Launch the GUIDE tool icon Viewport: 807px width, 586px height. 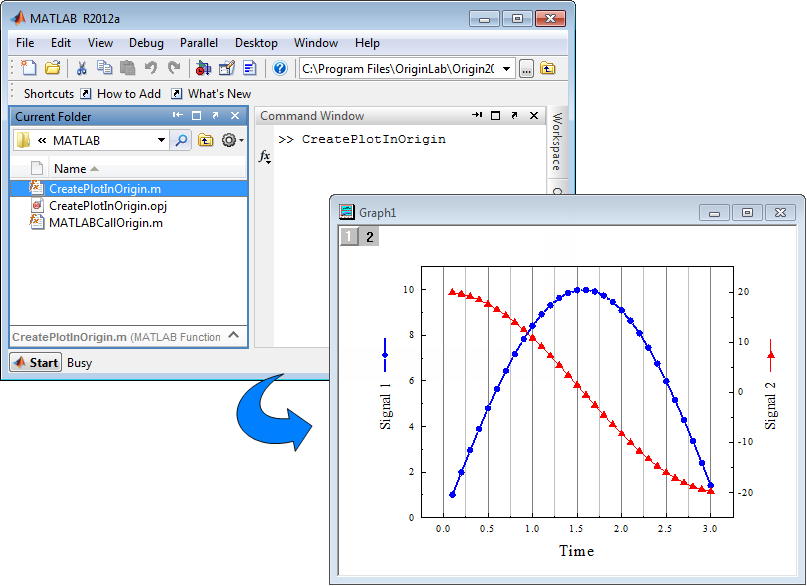pos(226,68)
